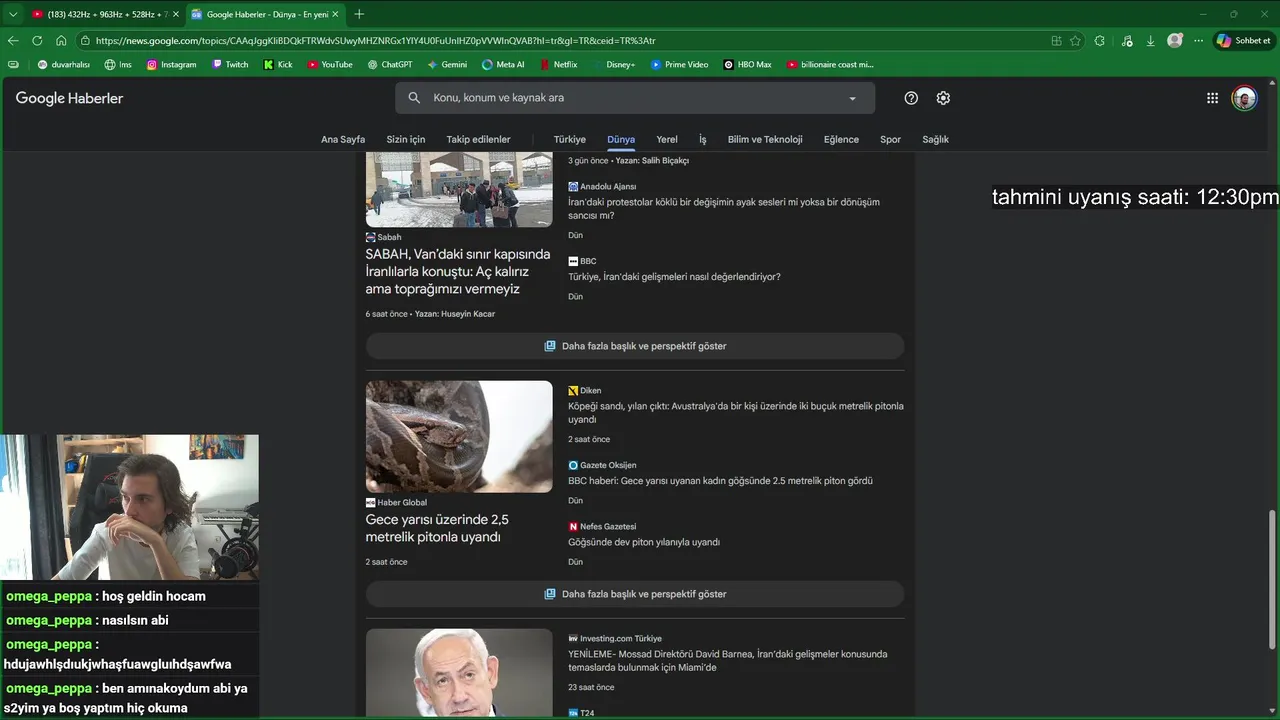Click the Google Haberler logo
1280x720 pixels.
click(69, 98)
